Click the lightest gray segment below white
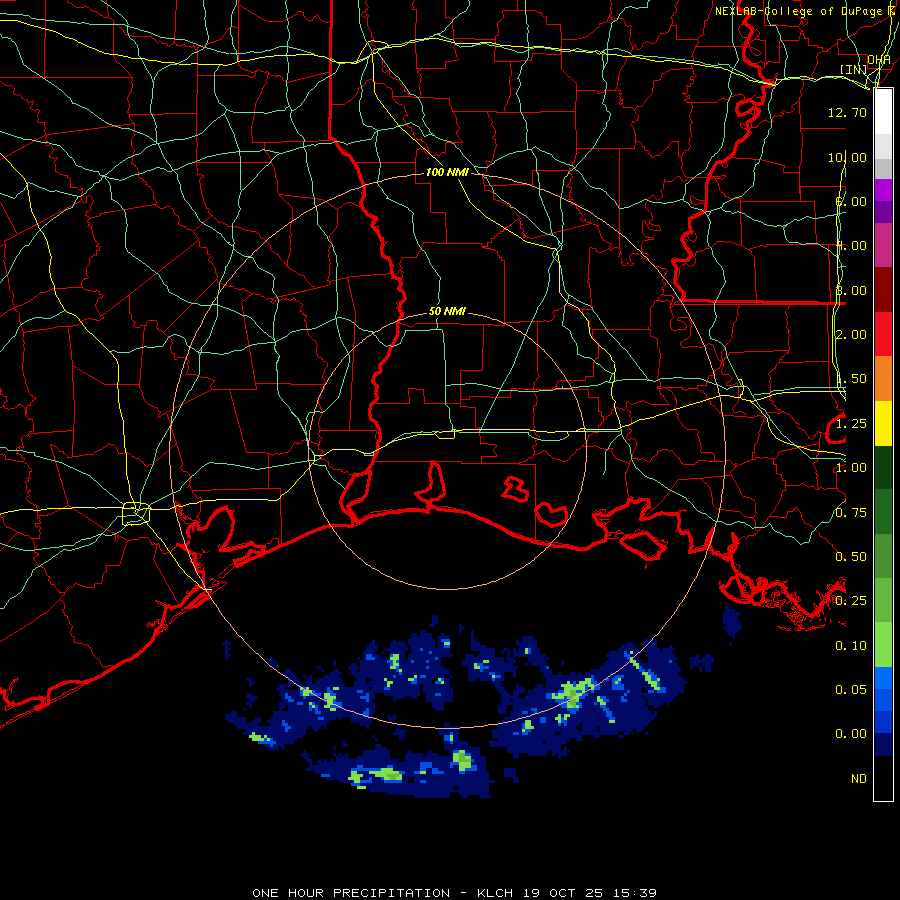This screenshot has height=900, width=900. tap(883, 146)
